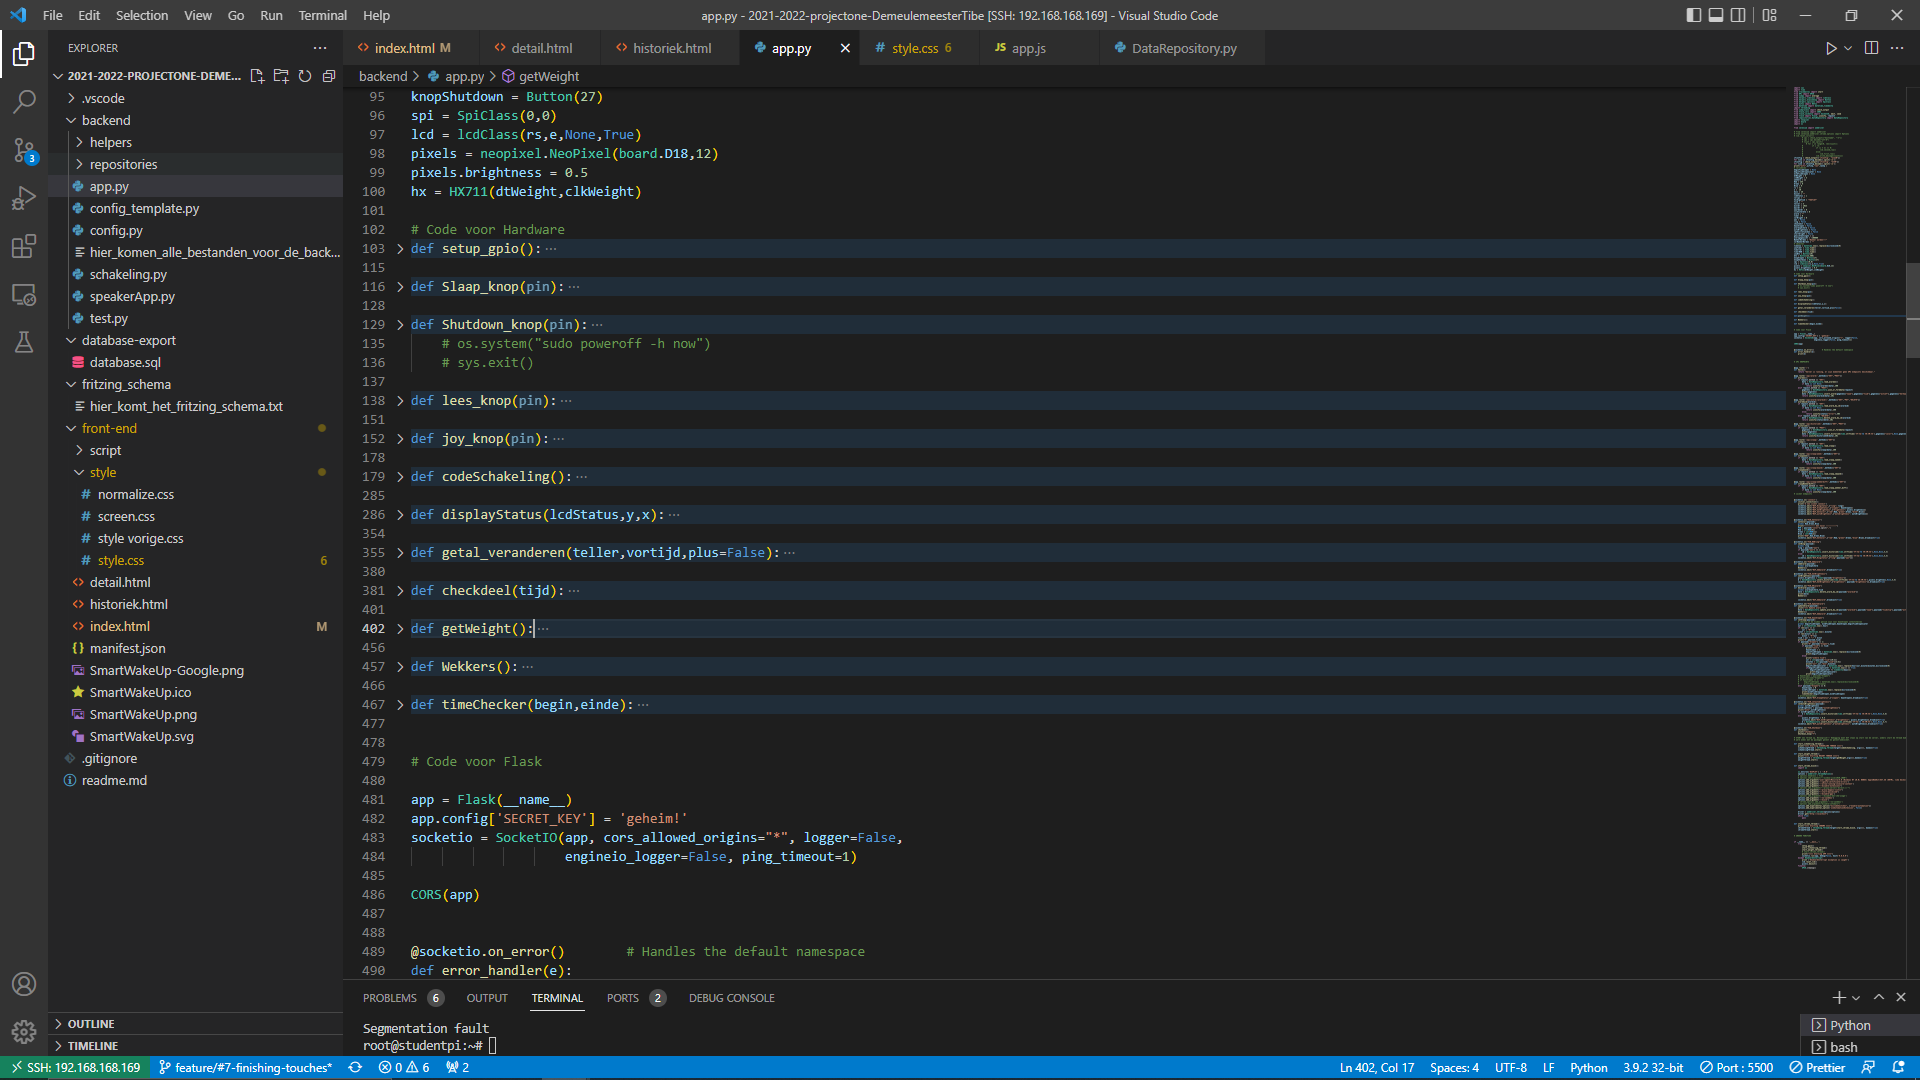Click Prettier in the status bar
1920x1080 pixels.
pos(1817,1067)
